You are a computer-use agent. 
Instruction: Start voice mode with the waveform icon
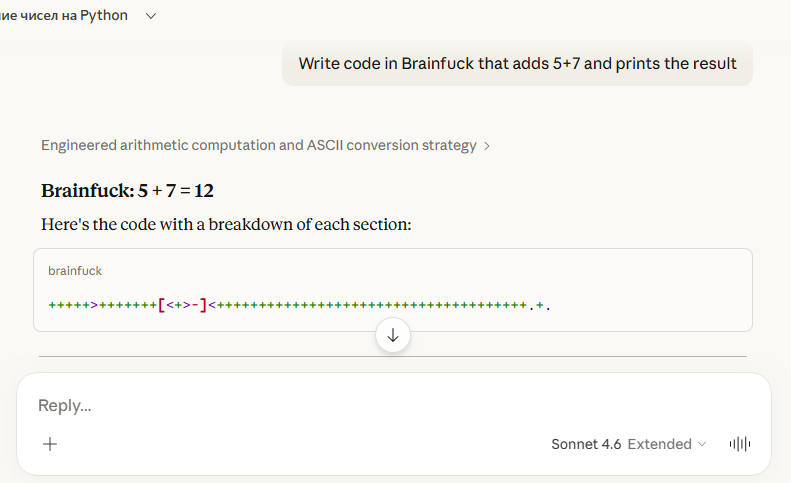(740, 444)
